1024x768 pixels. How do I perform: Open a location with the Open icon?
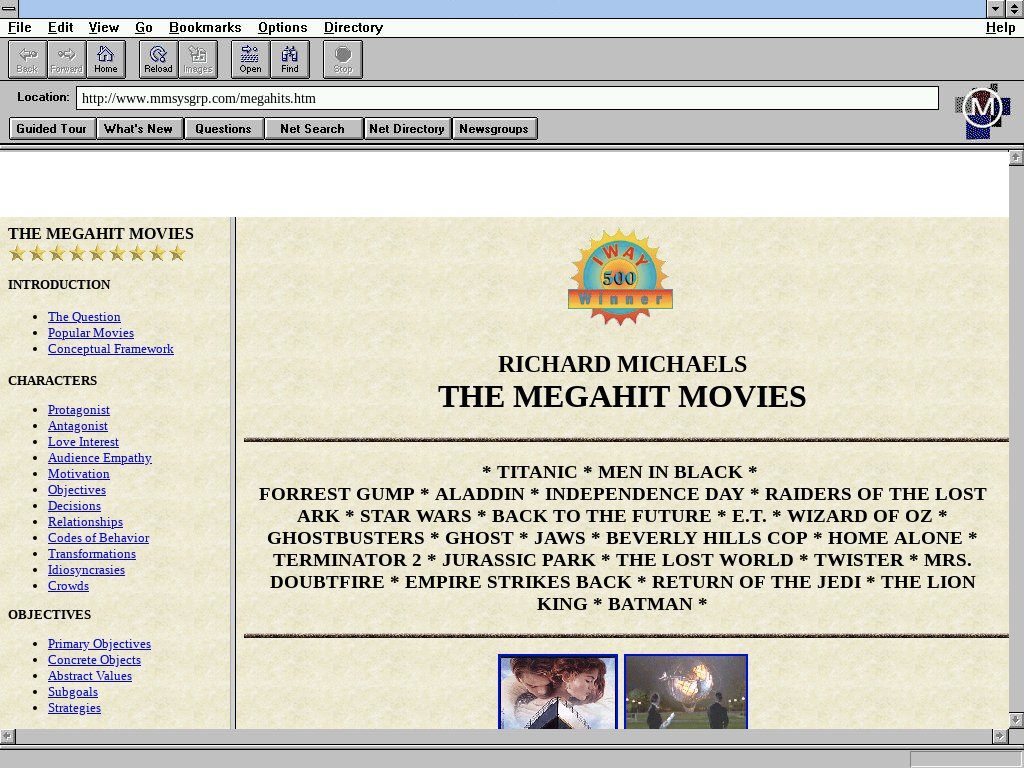click(x=250, y=59)
